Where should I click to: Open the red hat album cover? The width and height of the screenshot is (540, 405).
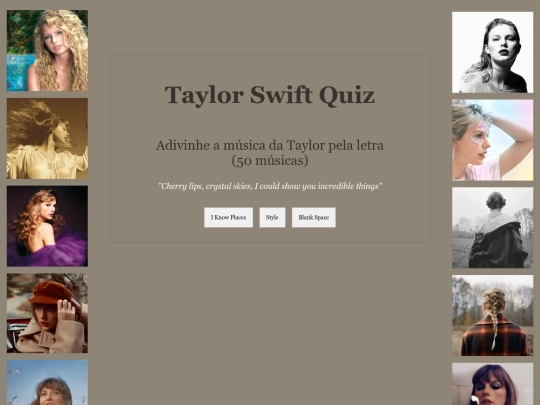(x=47, y=313)
